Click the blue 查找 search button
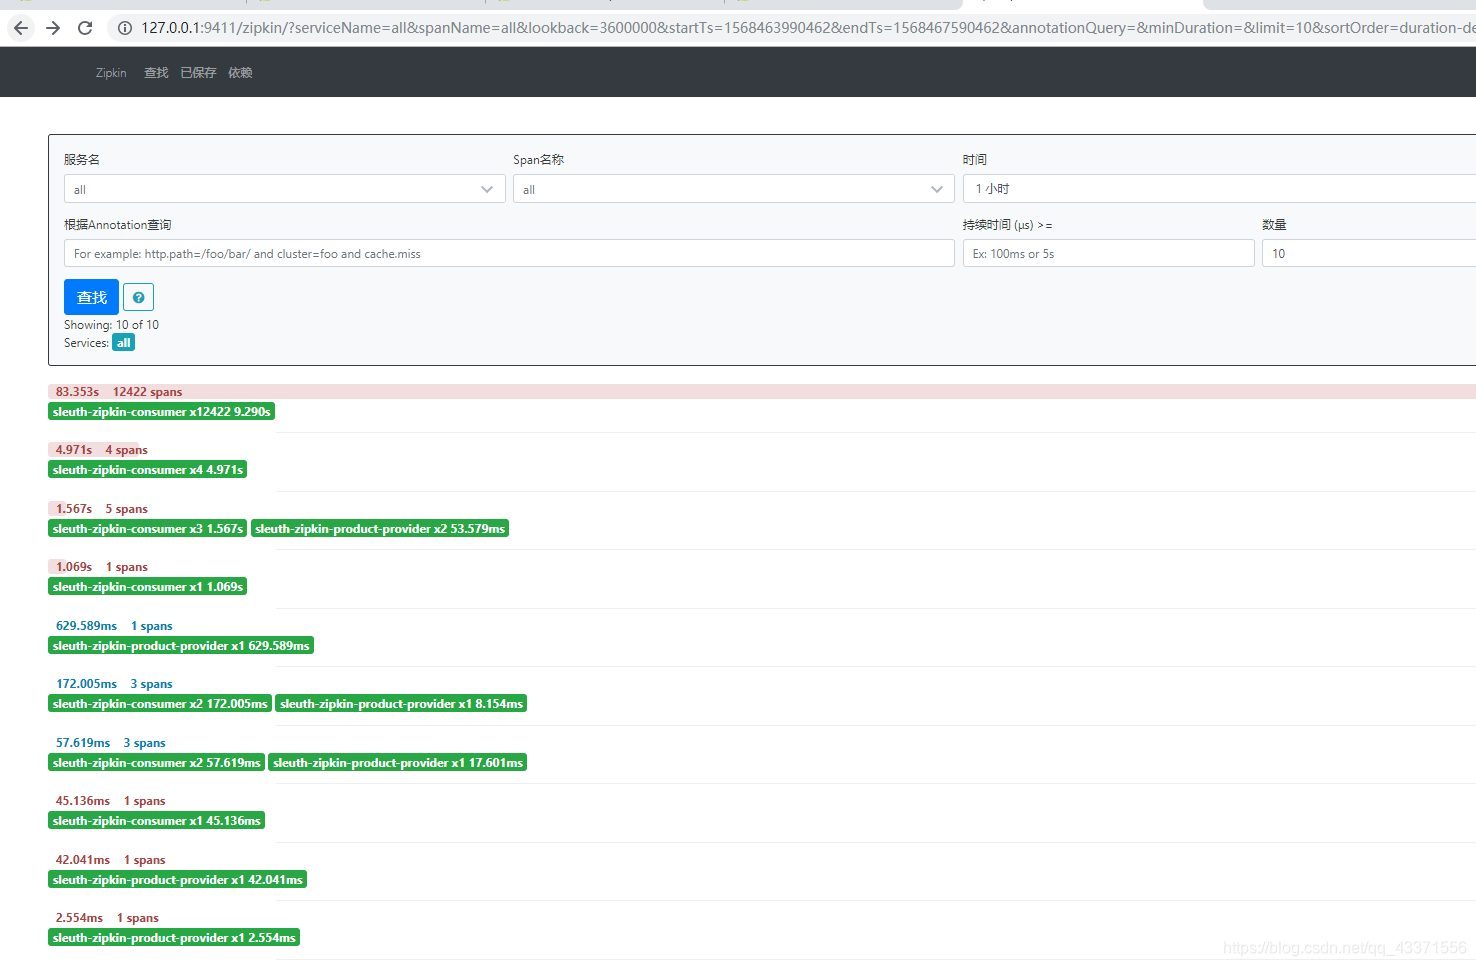The height and width of the screenshot is (966, 1476). [91, 297]
